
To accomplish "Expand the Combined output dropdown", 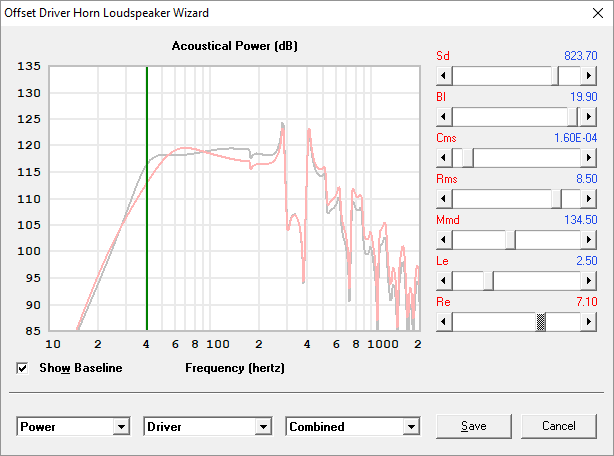I will [x=411, y=427].
